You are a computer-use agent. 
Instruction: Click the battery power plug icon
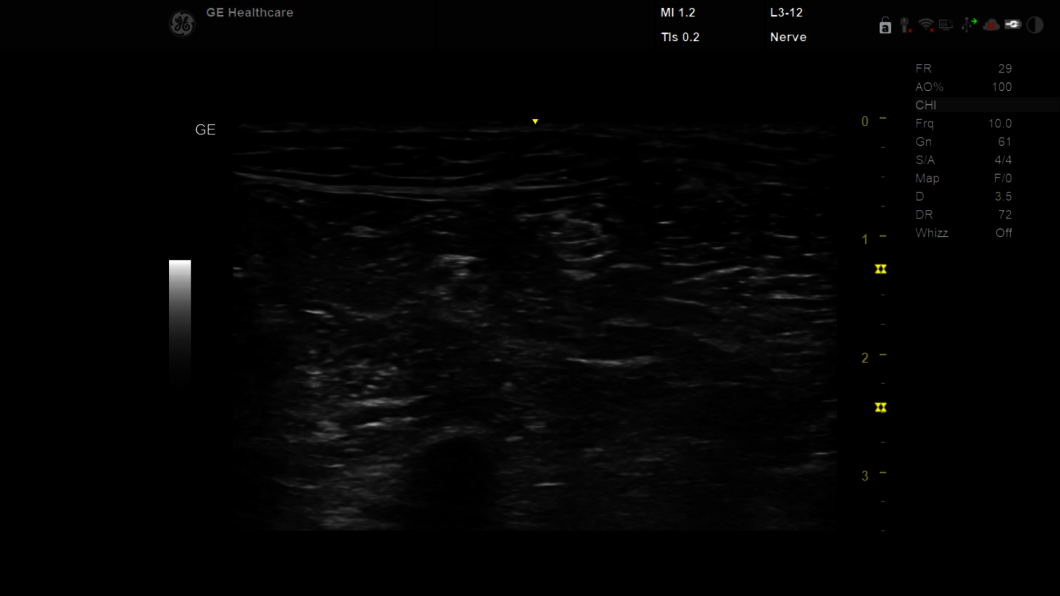tap(1013, 25)
